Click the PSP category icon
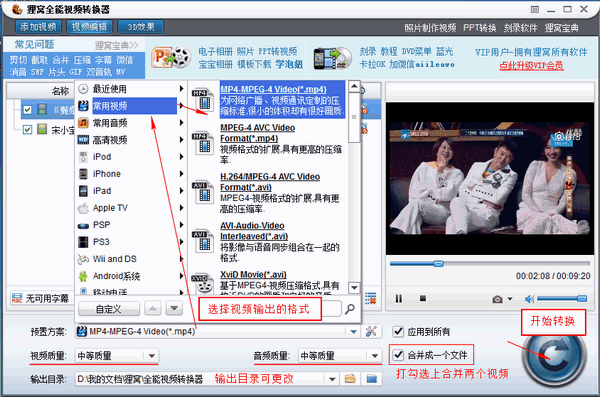 click(x=83, y=225)
